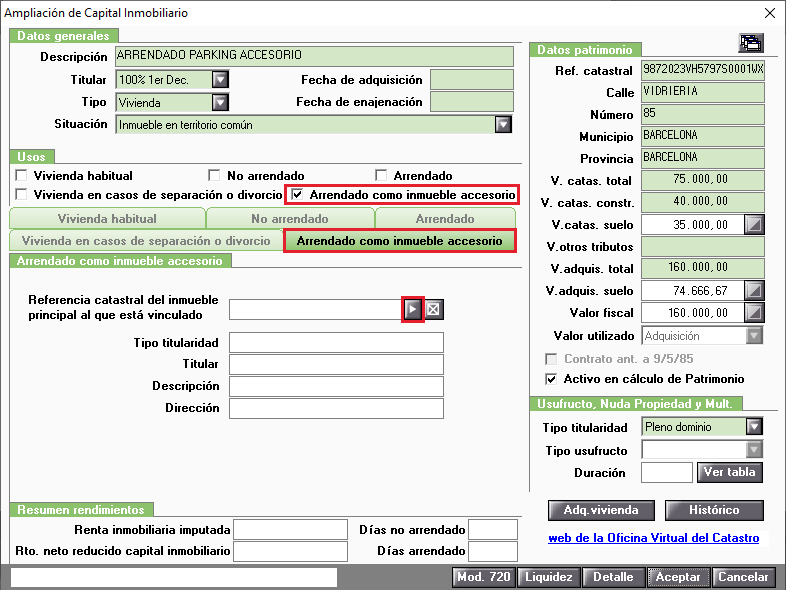
Task: Open calculator icon next to Valor fiscal
Action: click(754, 312)
